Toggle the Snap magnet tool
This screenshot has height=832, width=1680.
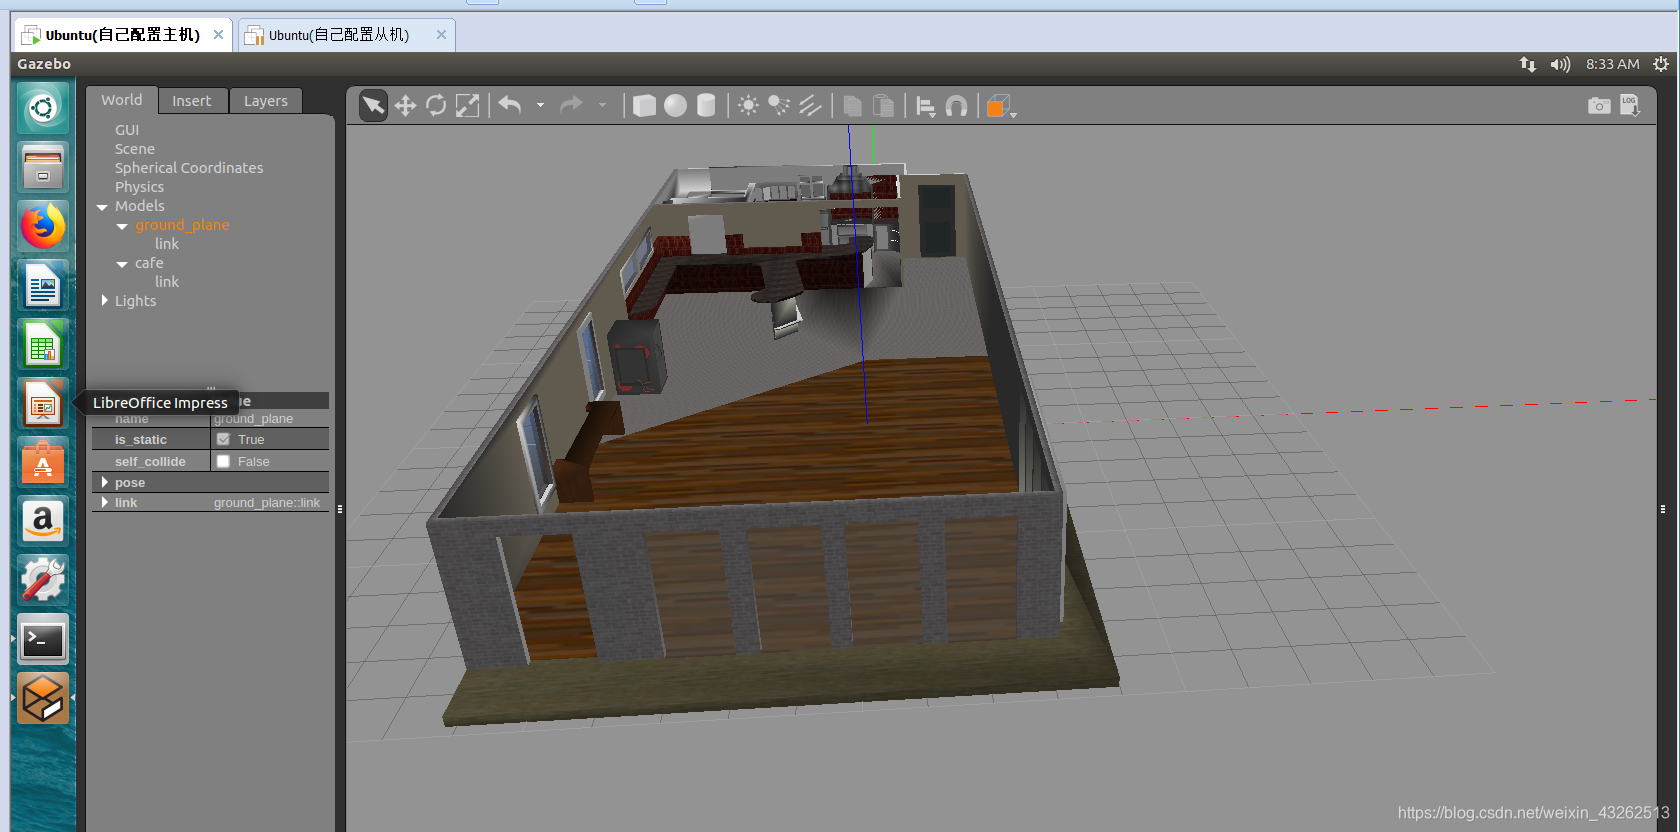pyautogui.click(x=957, y=106)
